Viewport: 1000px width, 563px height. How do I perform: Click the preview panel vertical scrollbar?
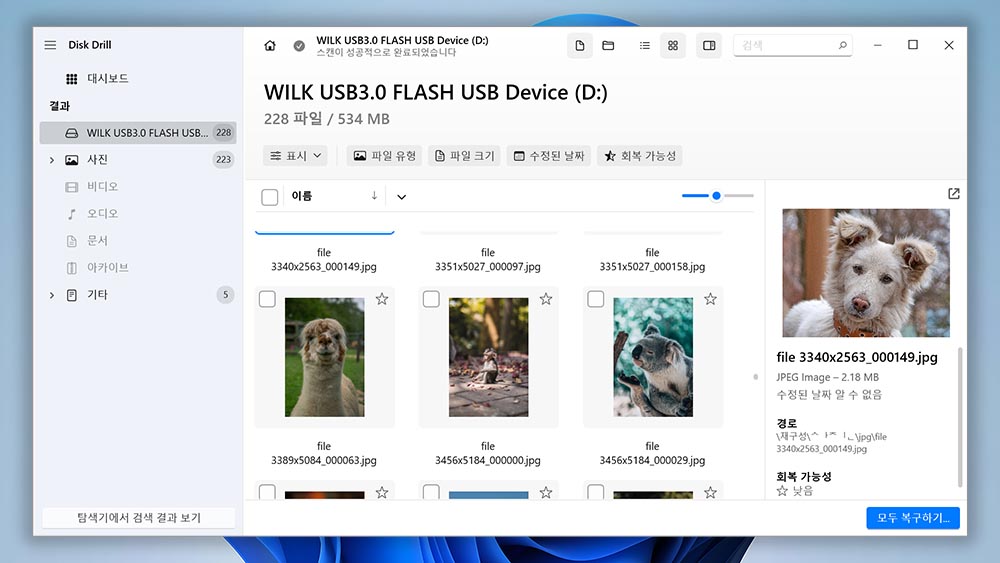[960, 418]
